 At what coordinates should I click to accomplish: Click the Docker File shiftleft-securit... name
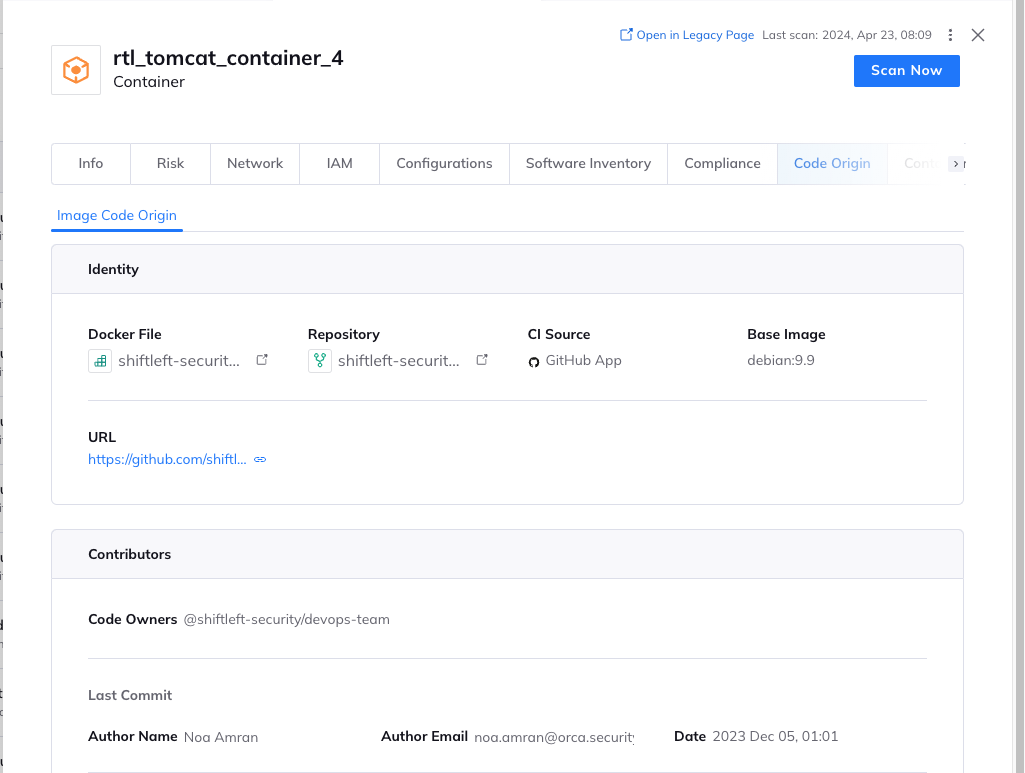point(179,361)
